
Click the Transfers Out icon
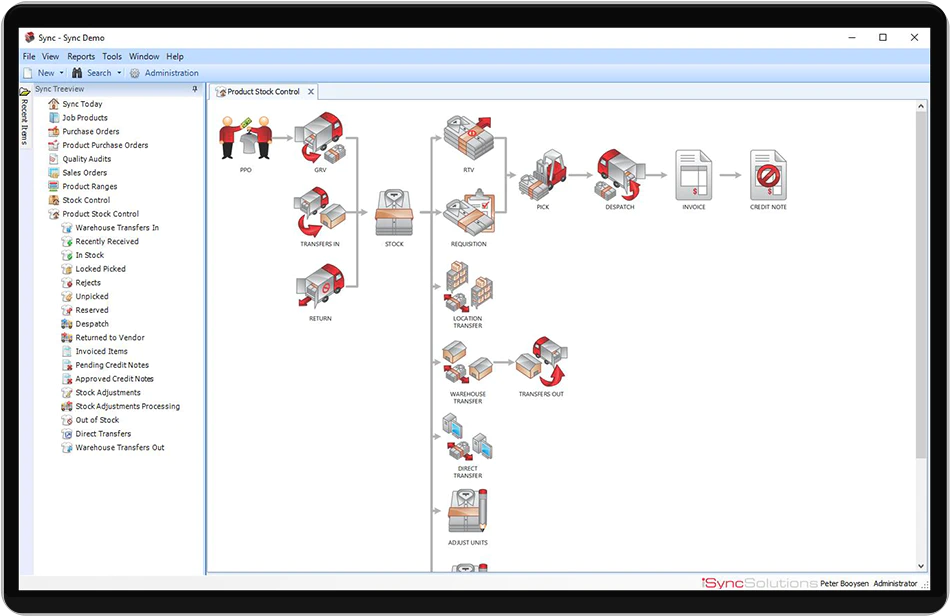(x=542, y=362)
